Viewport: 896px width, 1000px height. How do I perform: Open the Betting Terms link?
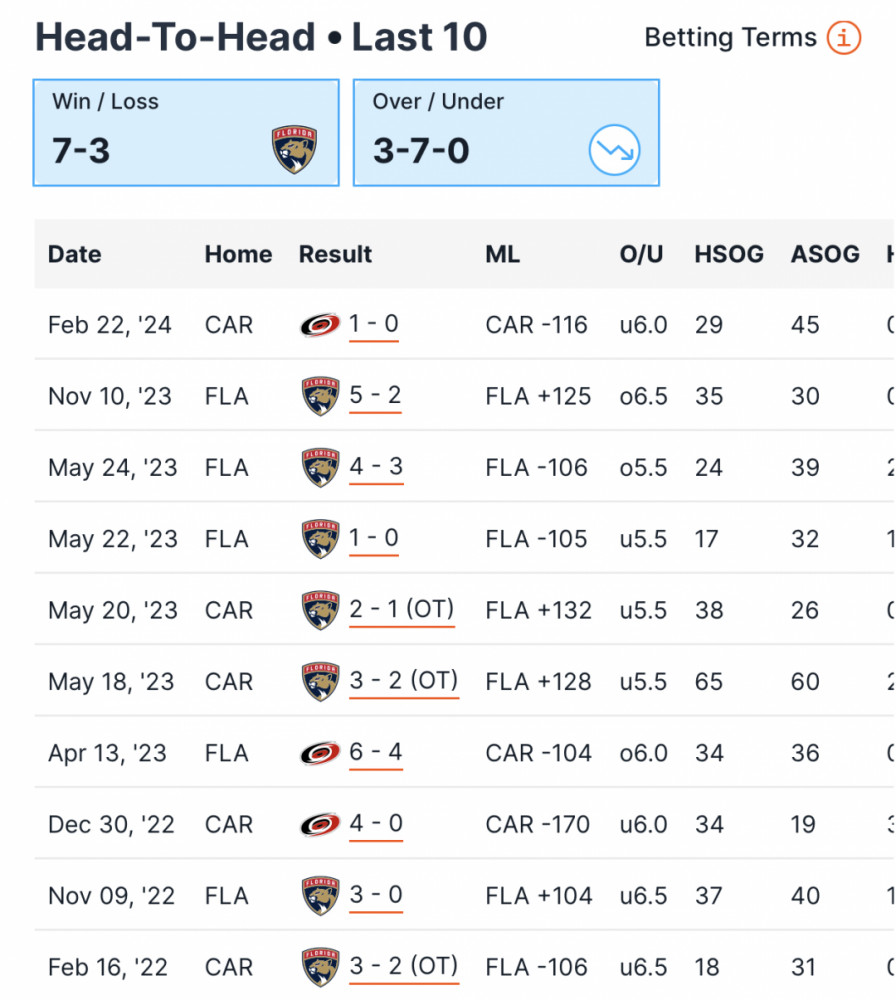(730, 38)
